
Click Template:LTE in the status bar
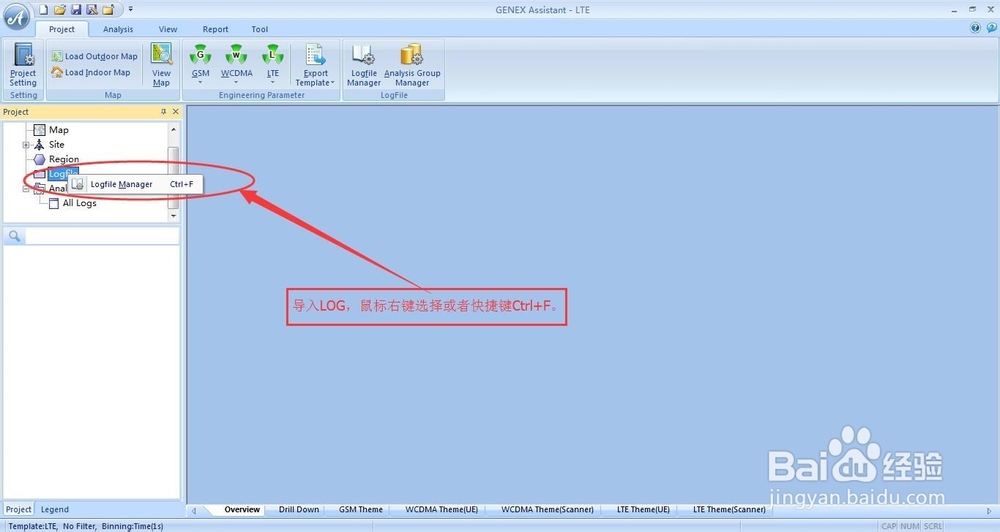(x=33, y=526)
